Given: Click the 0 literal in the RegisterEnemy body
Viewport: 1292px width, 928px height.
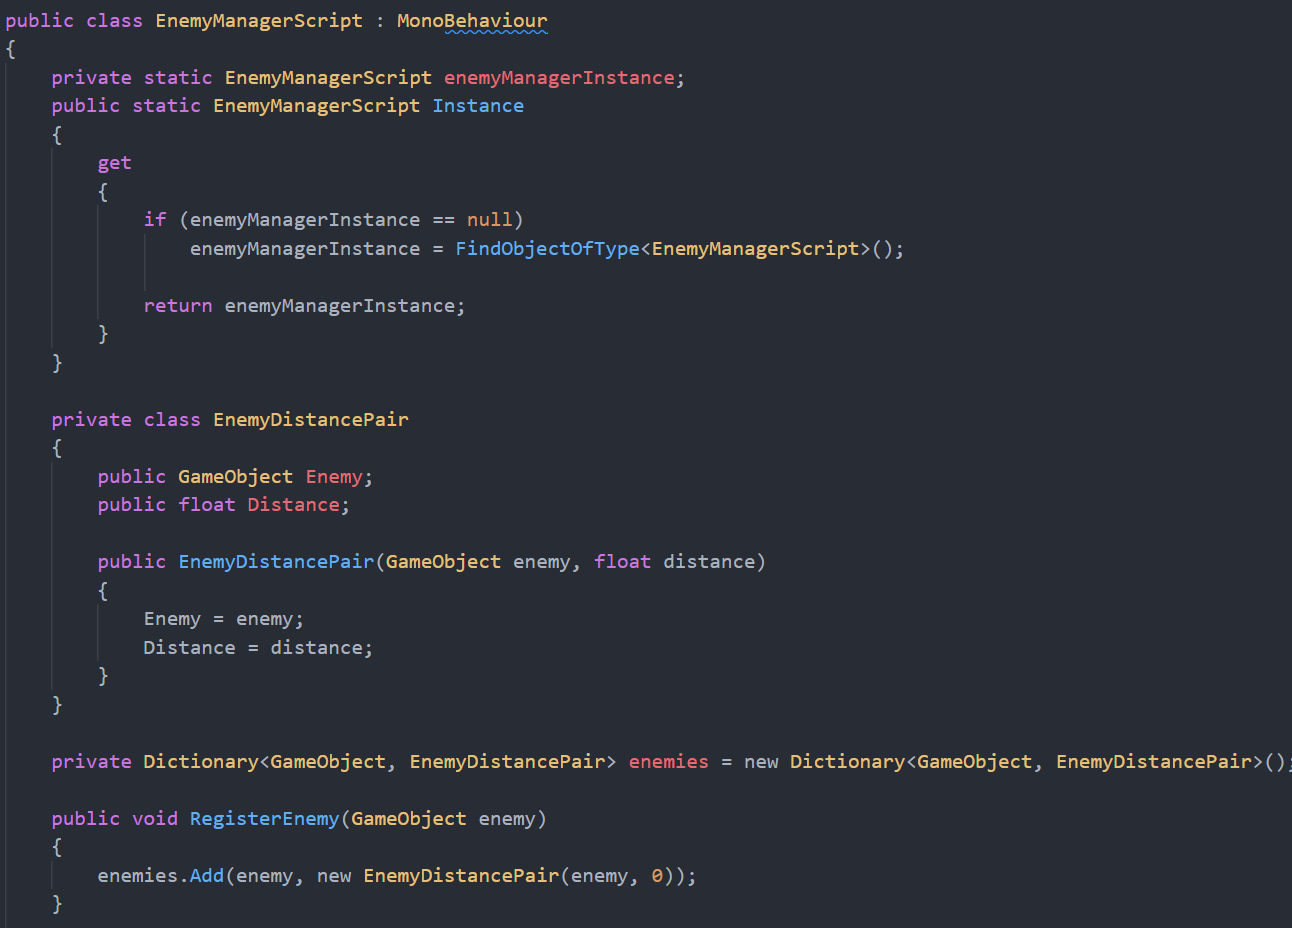Looking at the screenshot, I should [x=657, y=876].
